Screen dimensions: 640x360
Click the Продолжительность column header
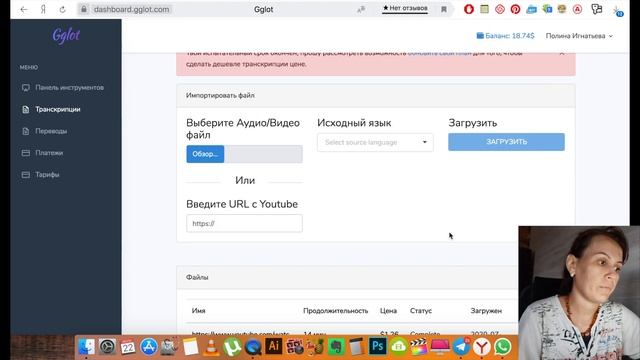tap(336, 311)
